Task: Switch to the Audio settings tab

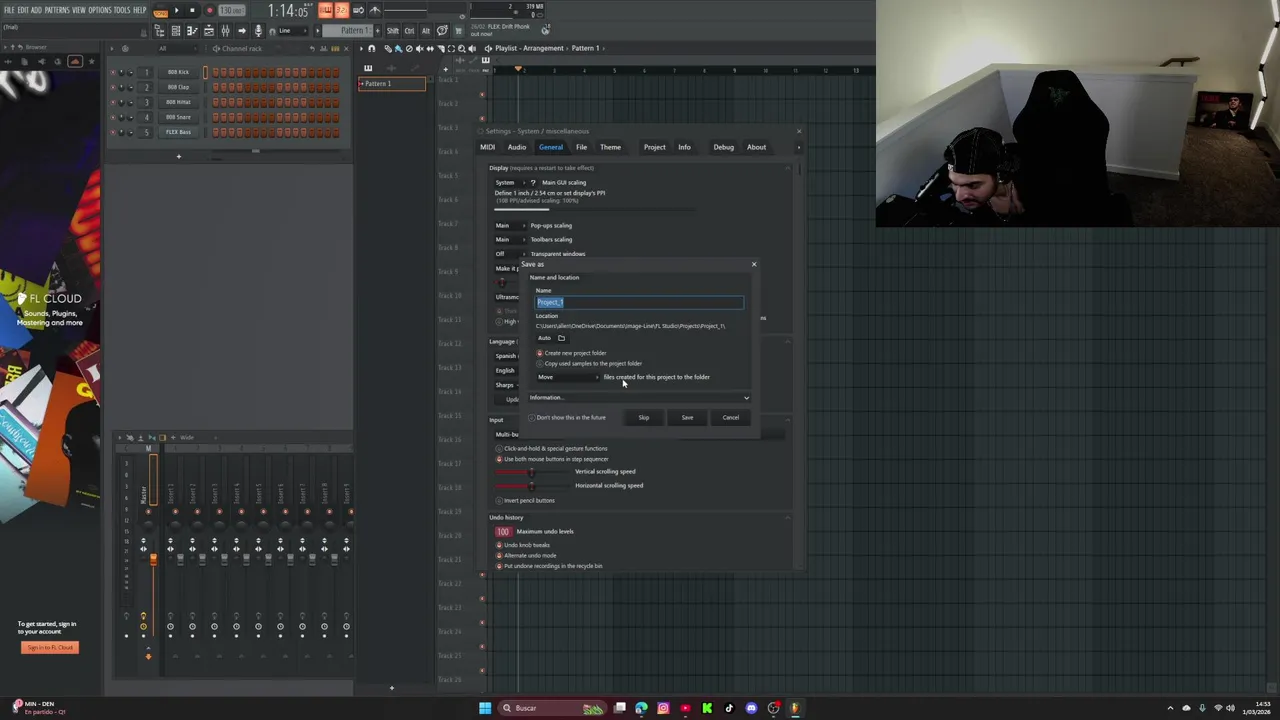Action: tap(516, 147)
